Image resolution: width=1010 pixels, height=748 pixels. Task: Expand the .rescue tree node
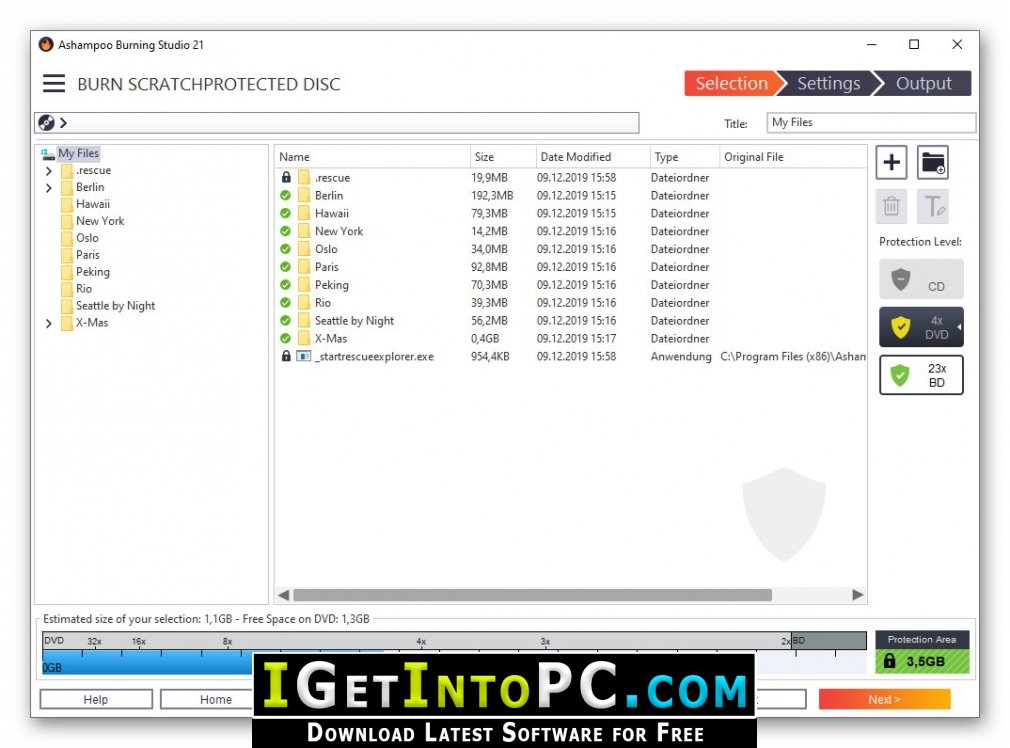tap(49, 171)
